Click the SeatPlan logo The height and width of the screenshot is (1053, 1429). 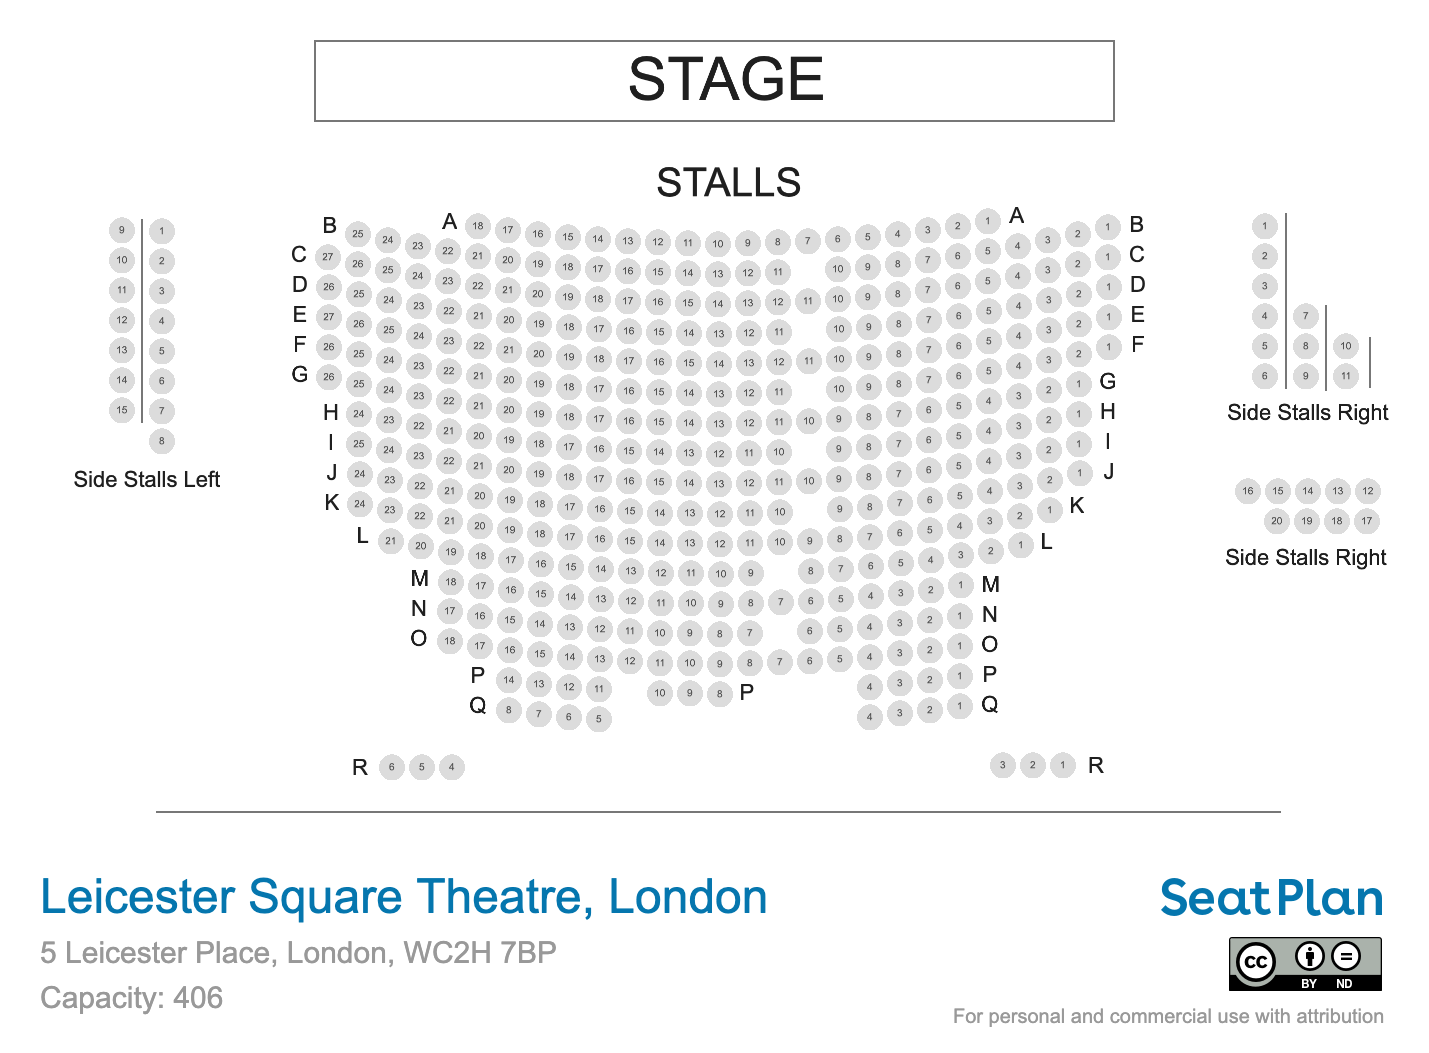pyautogui.click(x=1271, y=898)
